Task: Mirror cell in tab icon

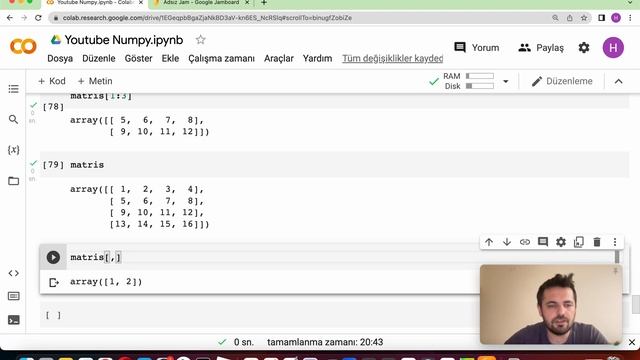Action: [579, 242]
